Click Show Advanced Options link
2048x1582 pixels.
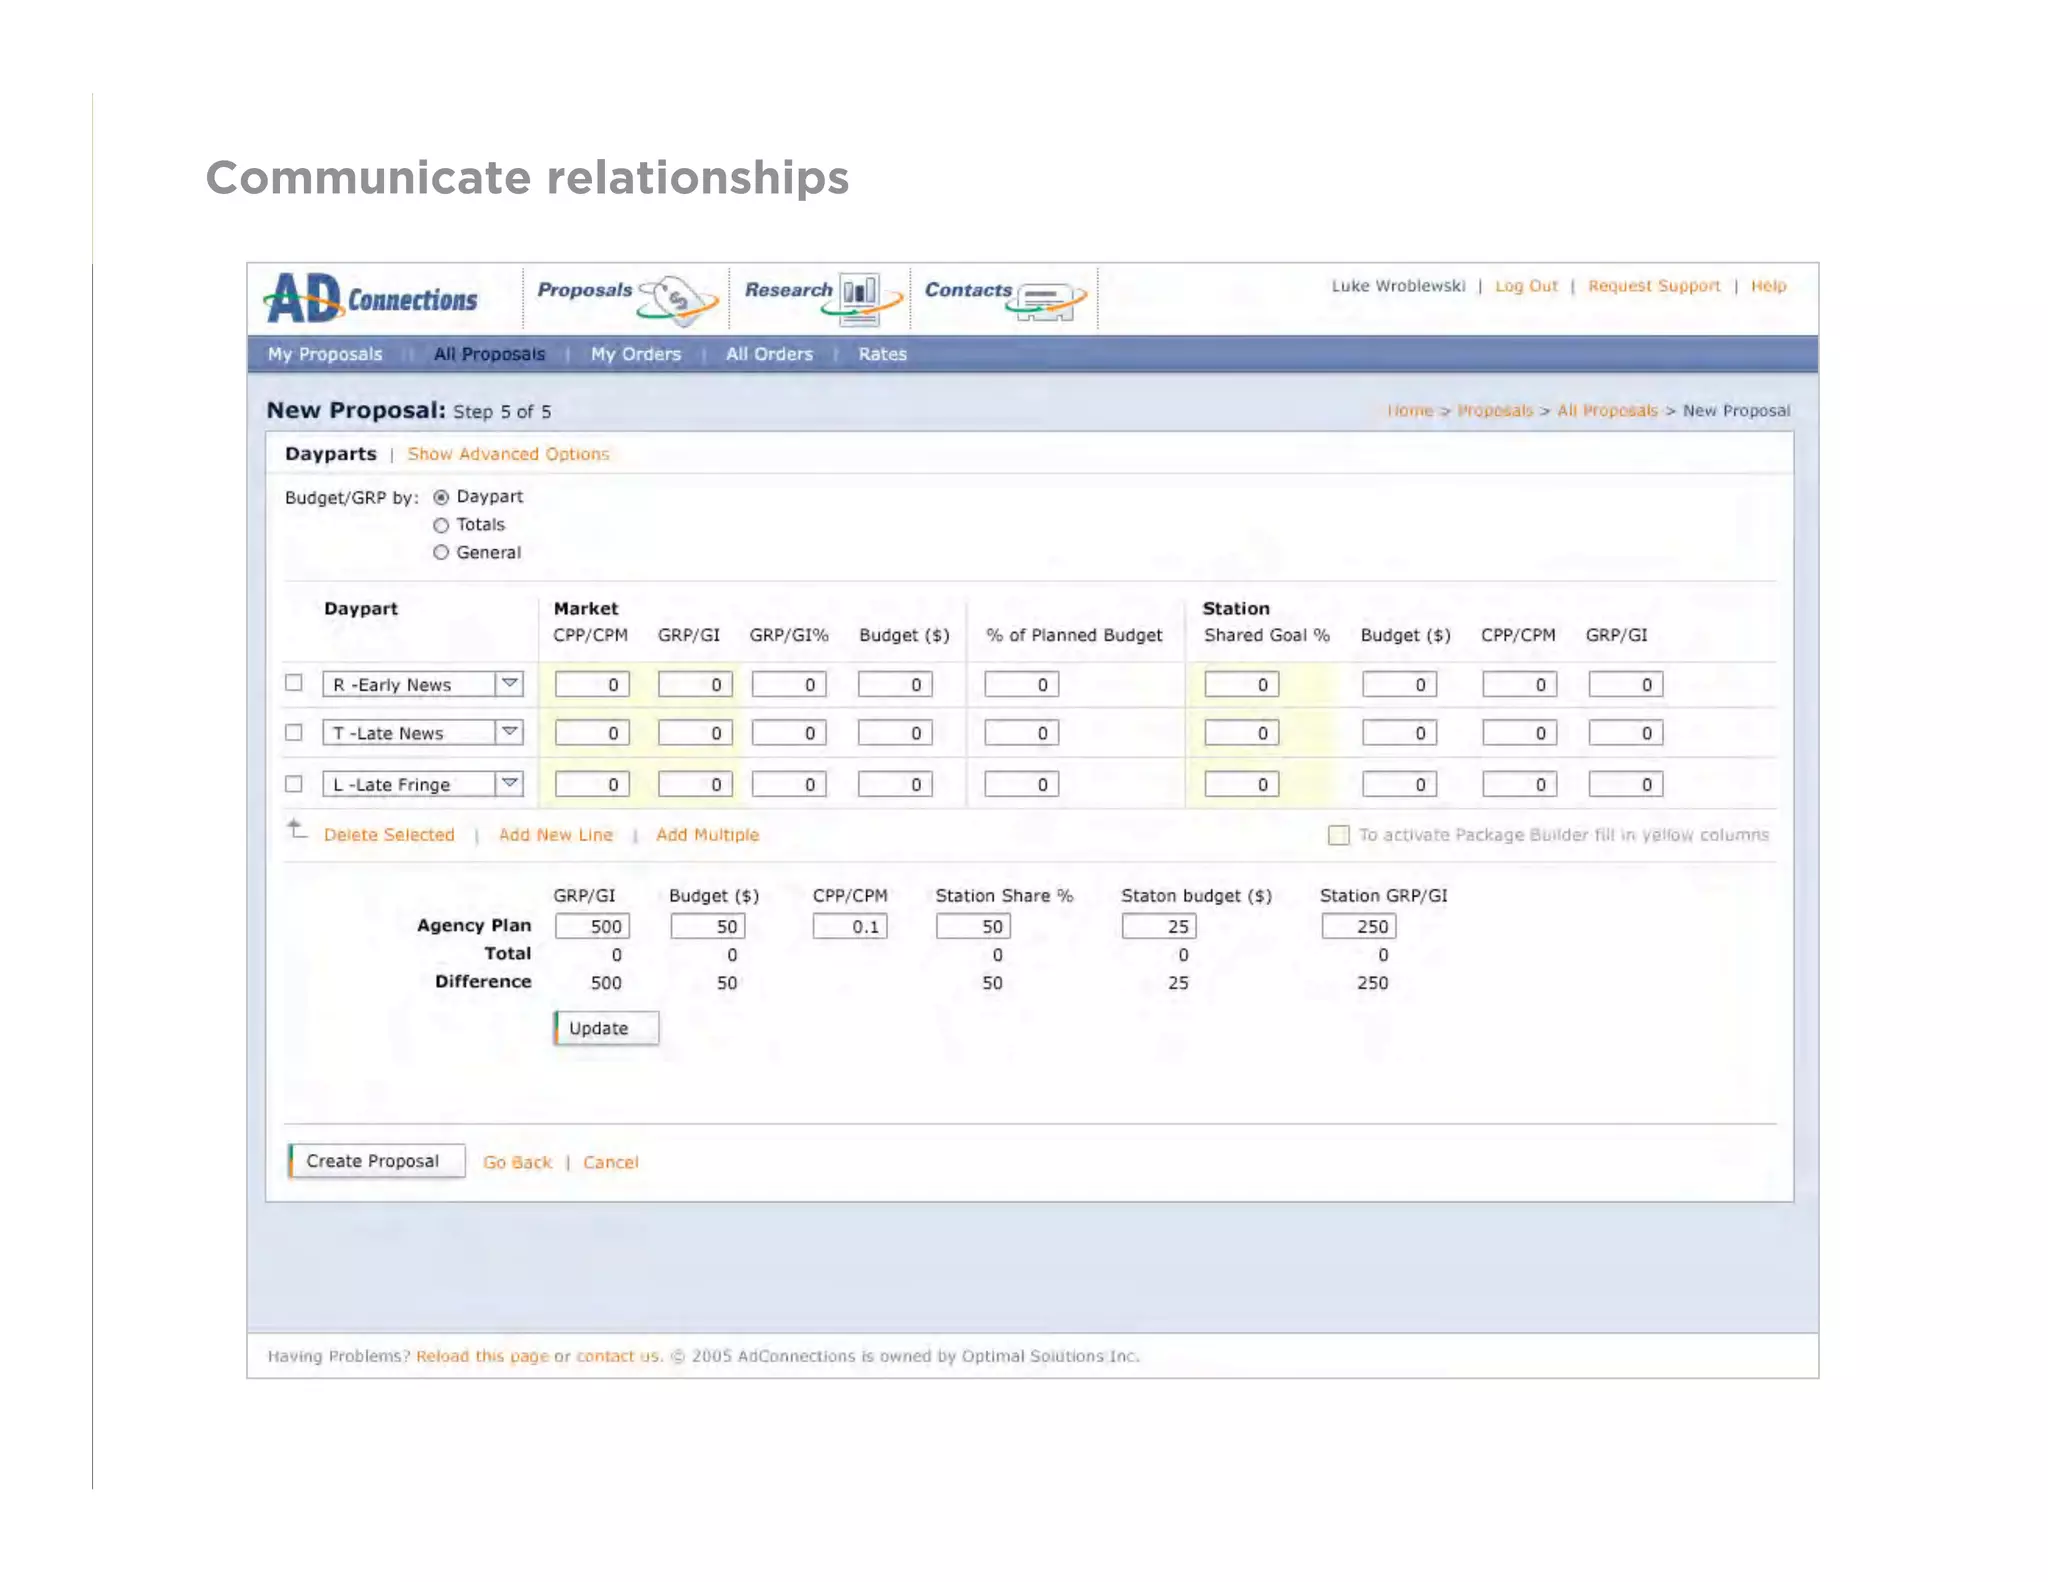(x=508, y=454)
